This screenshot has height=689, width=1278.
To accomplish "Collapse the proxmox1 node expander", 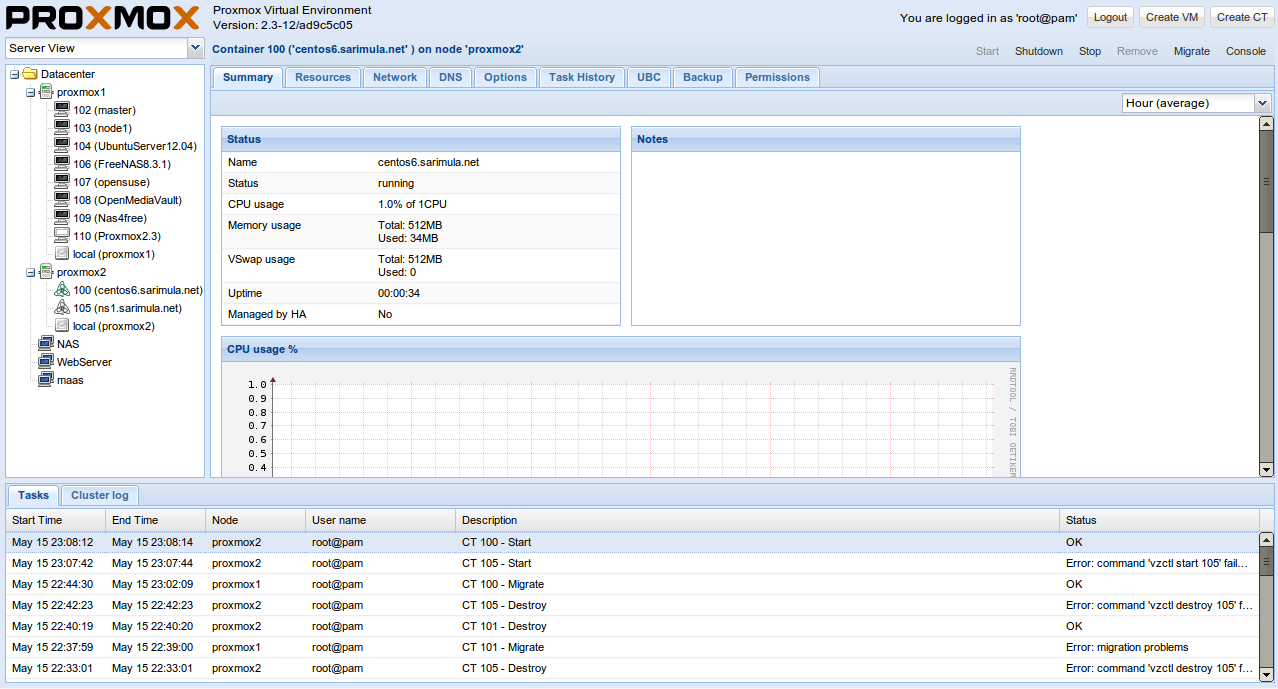I will coord(30,92).
